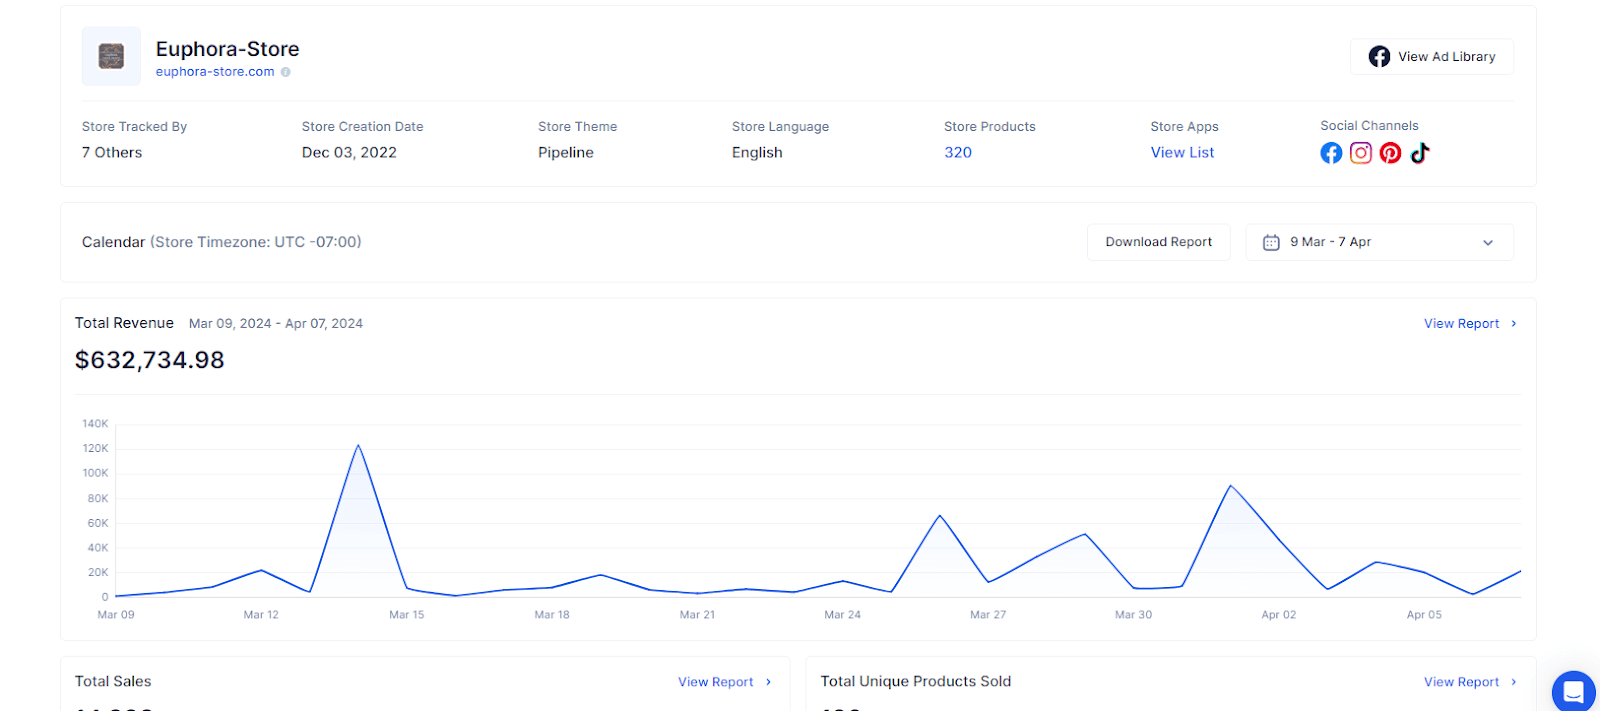Click the Euphora-Store logo thumbnail

click(111, 56)
